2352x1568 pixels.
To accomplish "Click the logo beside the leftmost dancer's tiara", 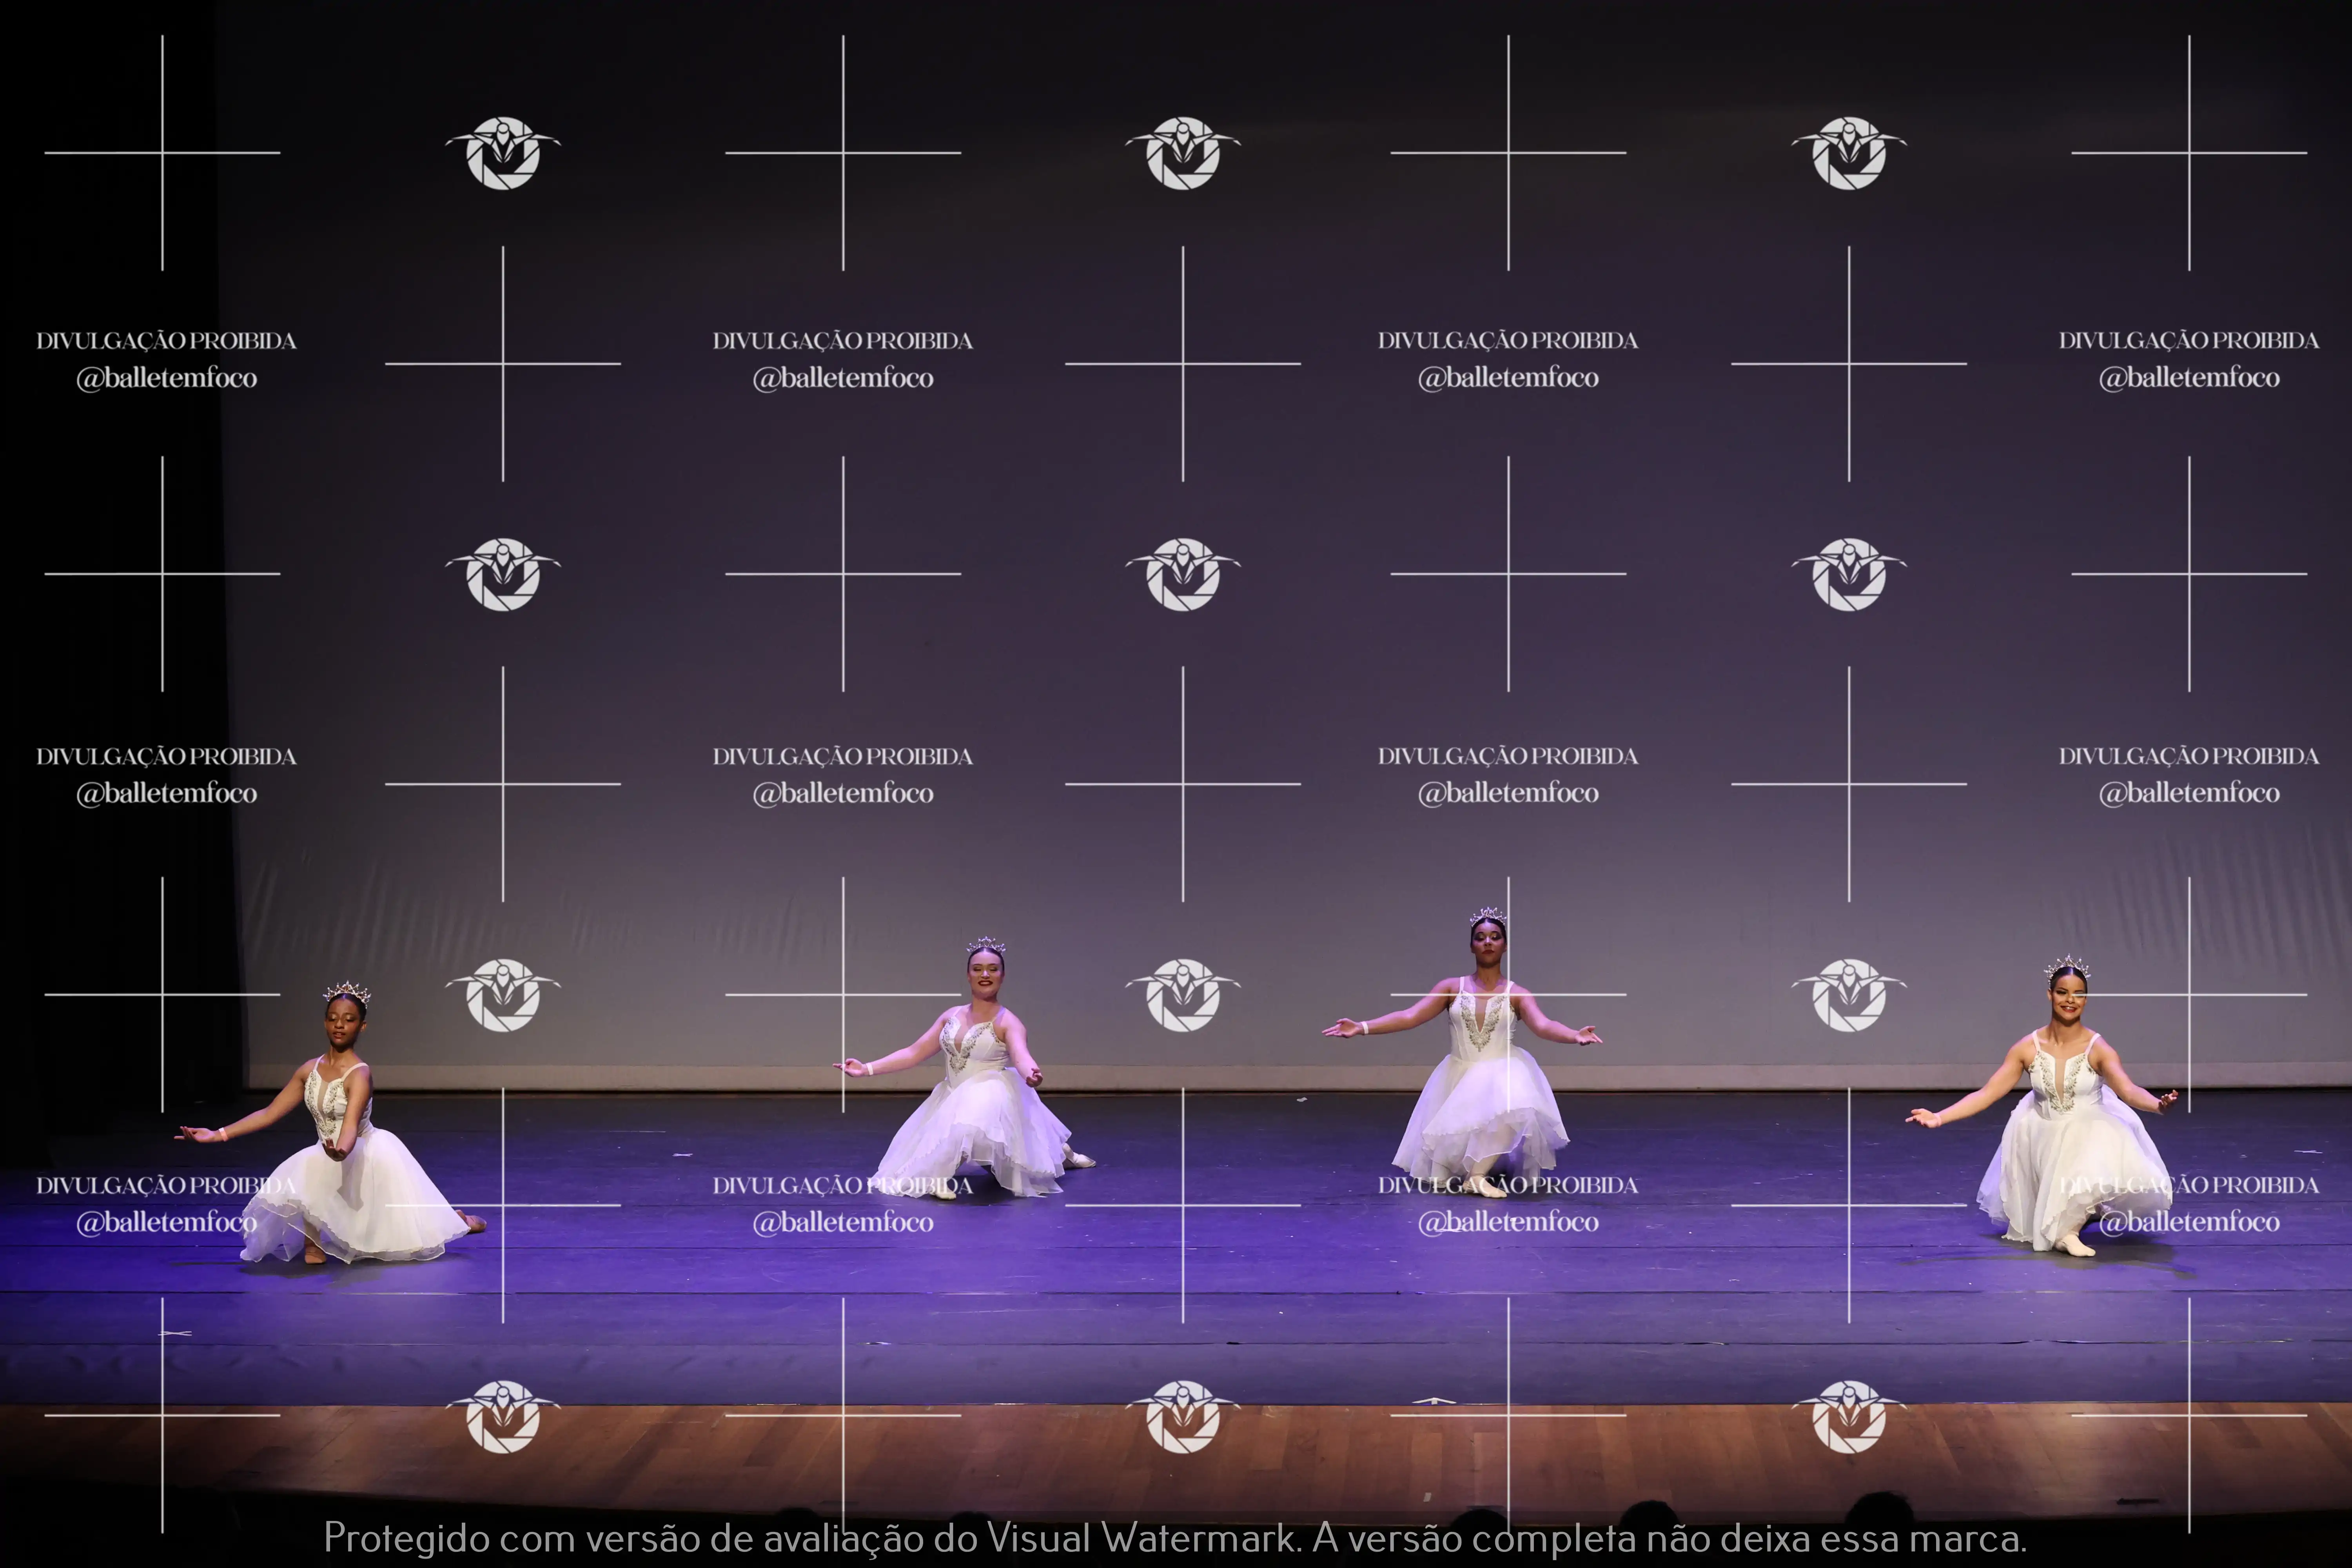I will (x=503, y=995).
